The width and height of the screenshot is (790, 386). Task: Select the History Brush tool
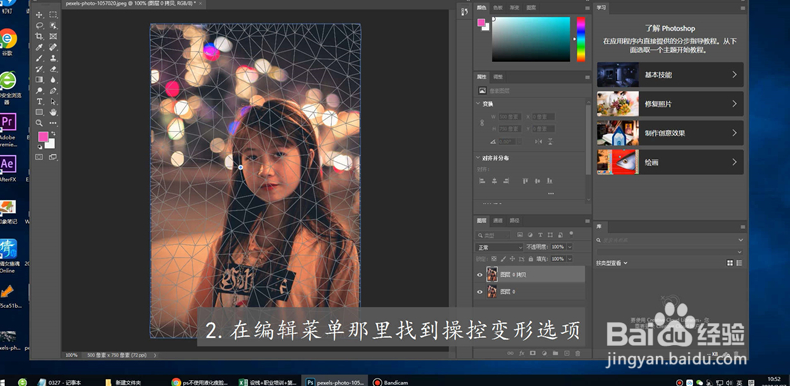pyautogui.click(x=39, y=68)
